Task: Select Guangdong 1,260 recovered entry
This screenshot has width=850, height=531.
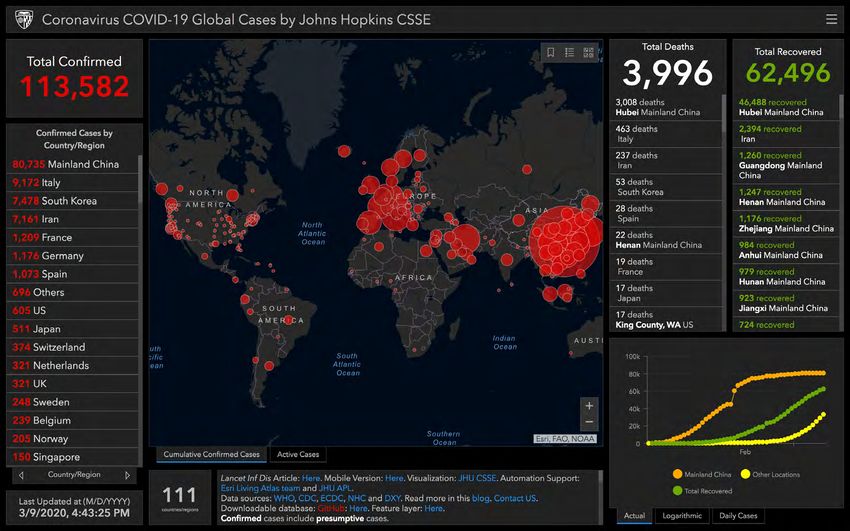Action: coord(787,165)
